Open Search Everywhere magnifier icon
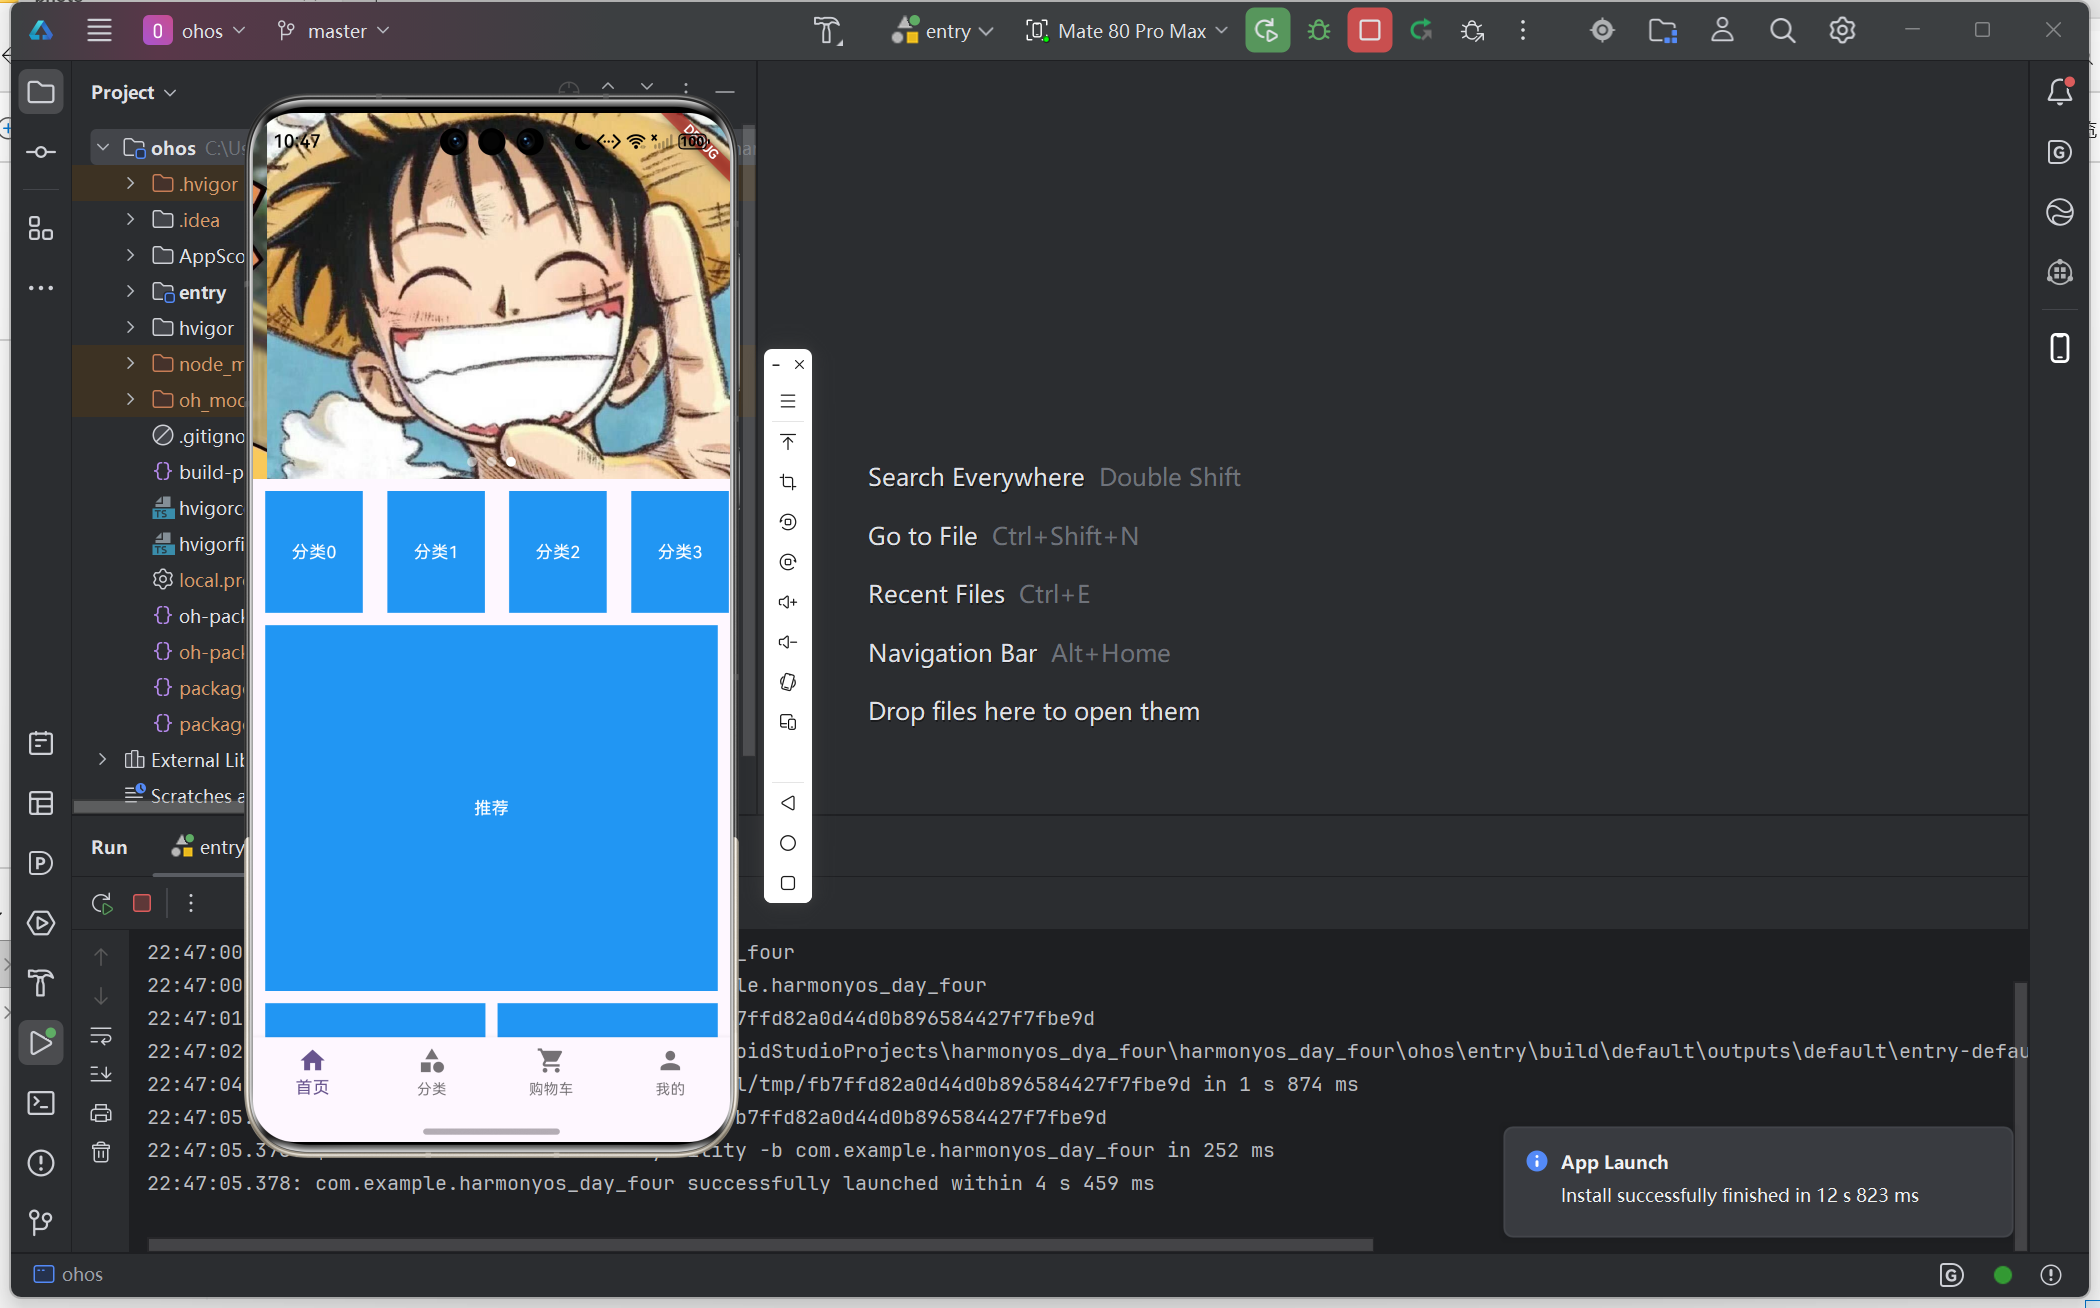 1782,31
